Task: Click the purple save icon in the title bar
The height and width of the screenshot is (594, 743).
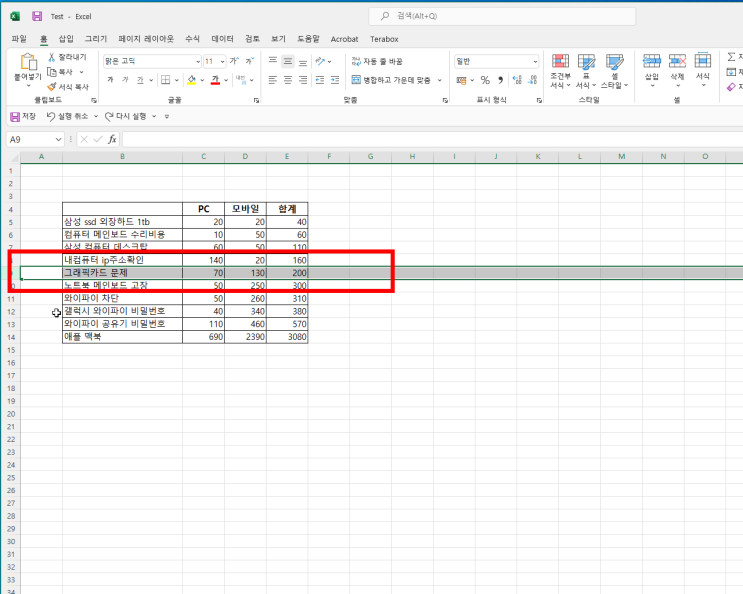Action: (x=37, y=16)
